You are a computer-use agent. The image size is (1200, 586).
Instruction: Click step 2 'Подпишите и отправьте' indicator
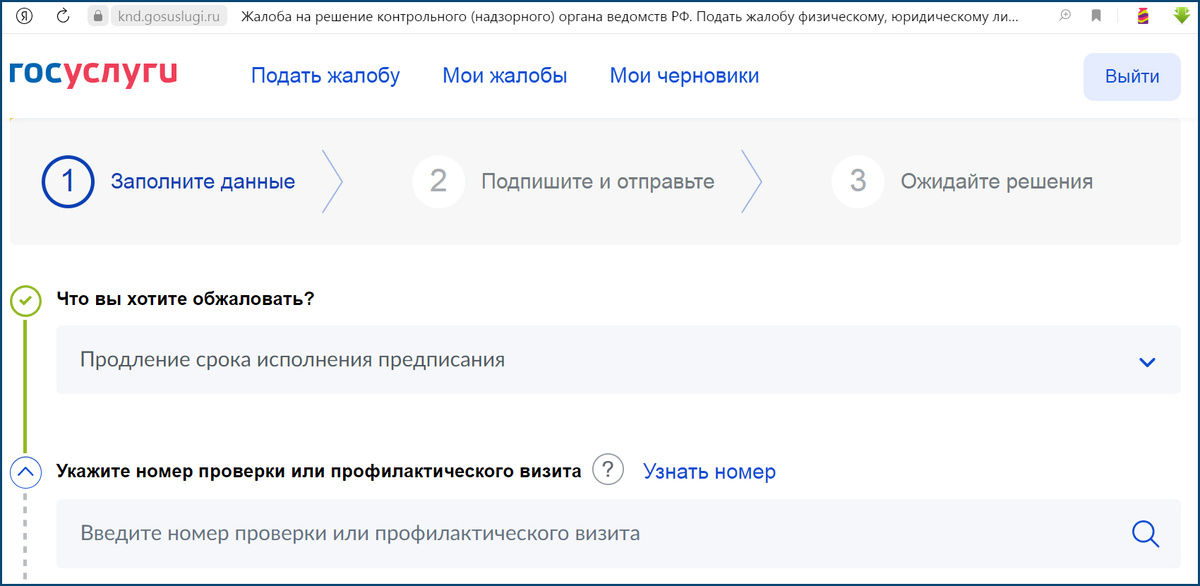pyautogui.click(x=438, y=181)
